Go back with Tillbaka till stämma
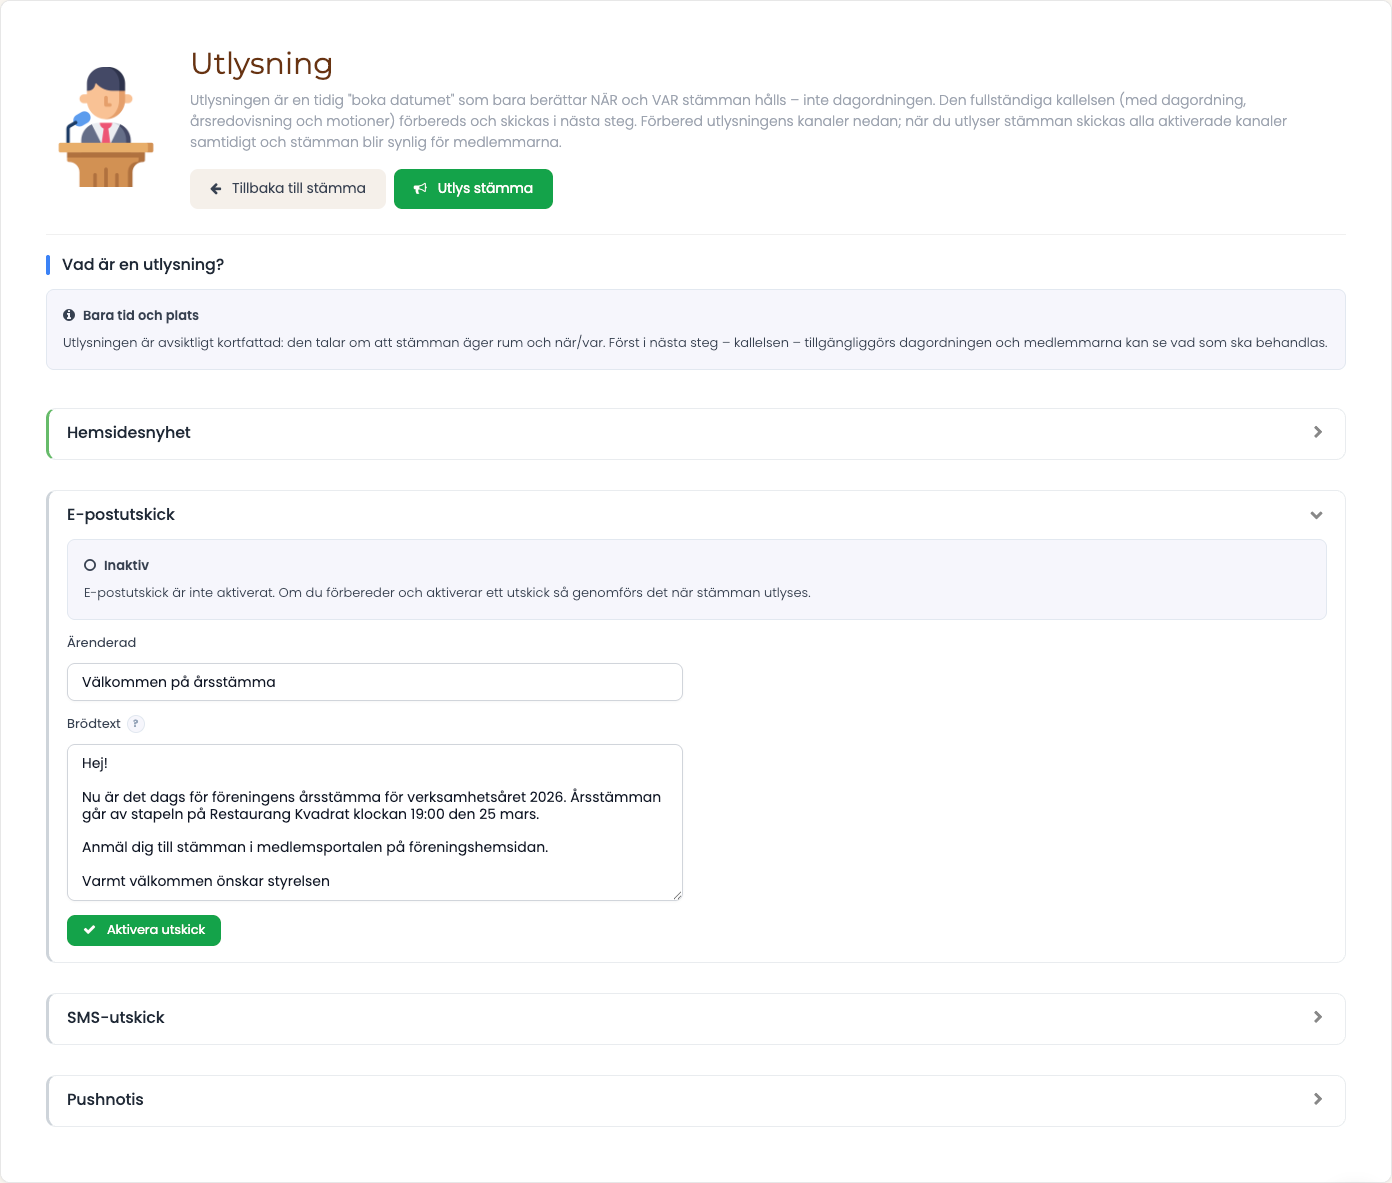The height and width of the screenshot is (1183, 1392). pos(288,189)
